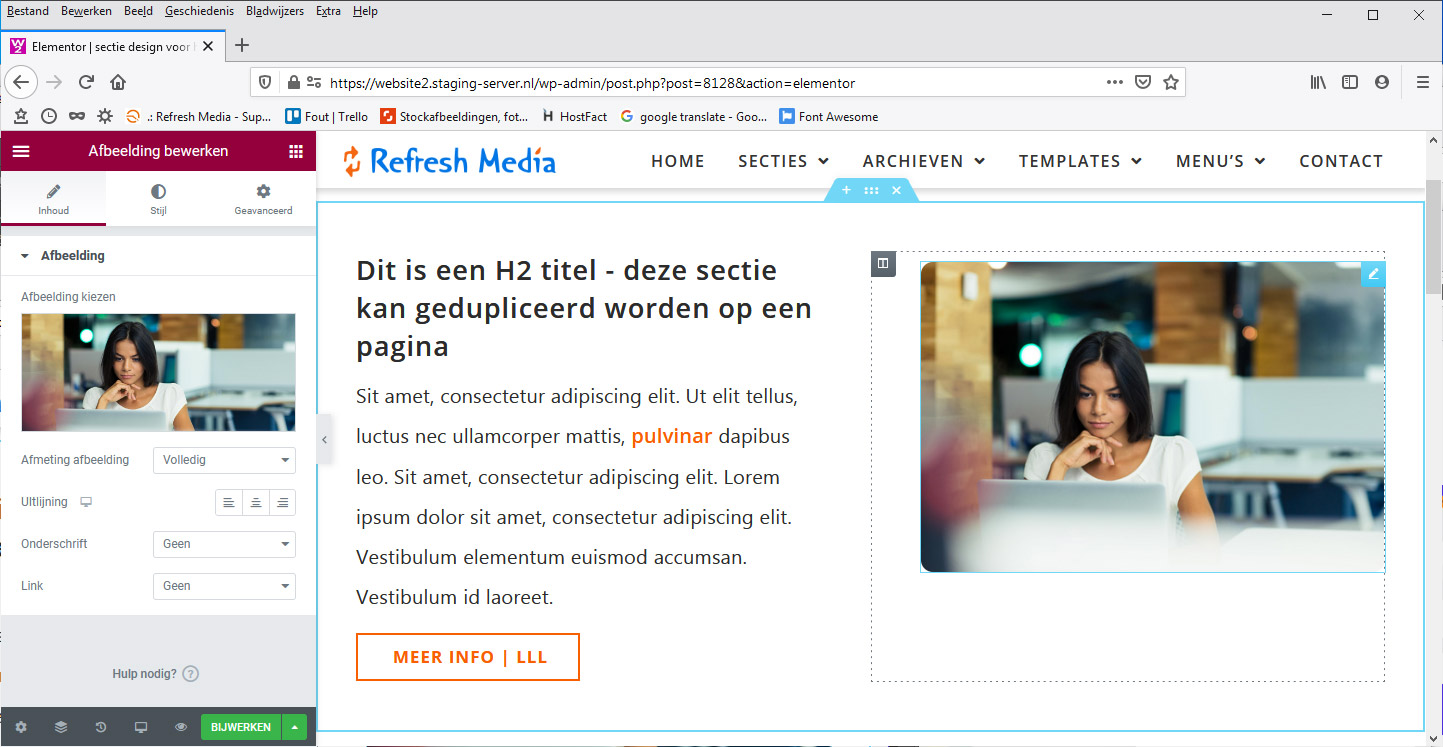This screenshot has width=1443, height=747.
Task: Open the Elementor hamburger menu
Action: (21, 151)
